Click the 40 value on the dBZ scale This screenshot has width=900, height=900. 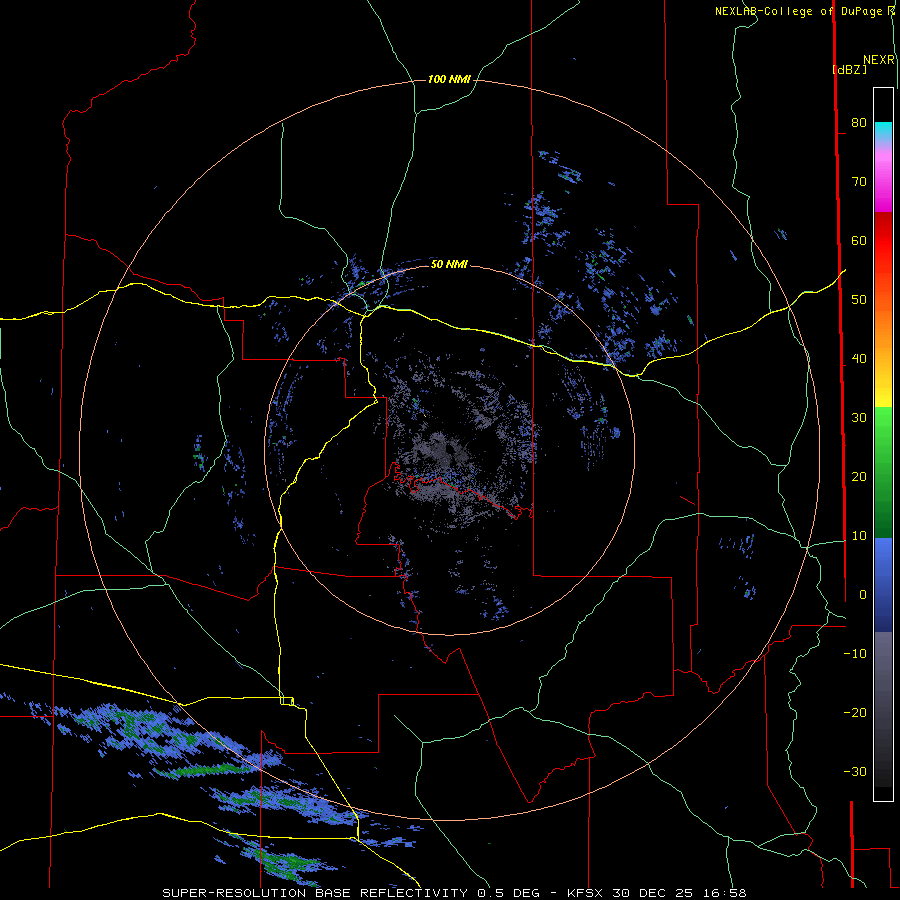click(859, 359)
